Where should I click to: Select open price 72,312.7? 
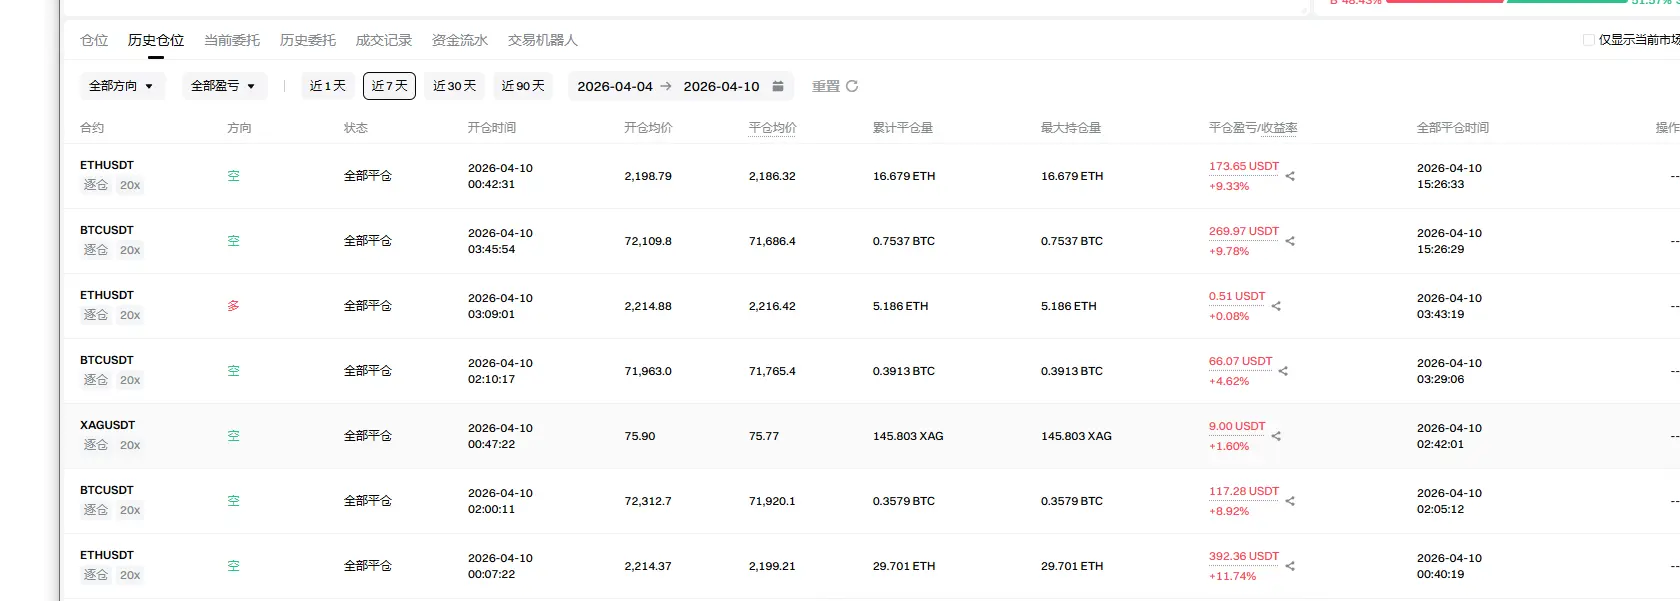coord(648,501)
